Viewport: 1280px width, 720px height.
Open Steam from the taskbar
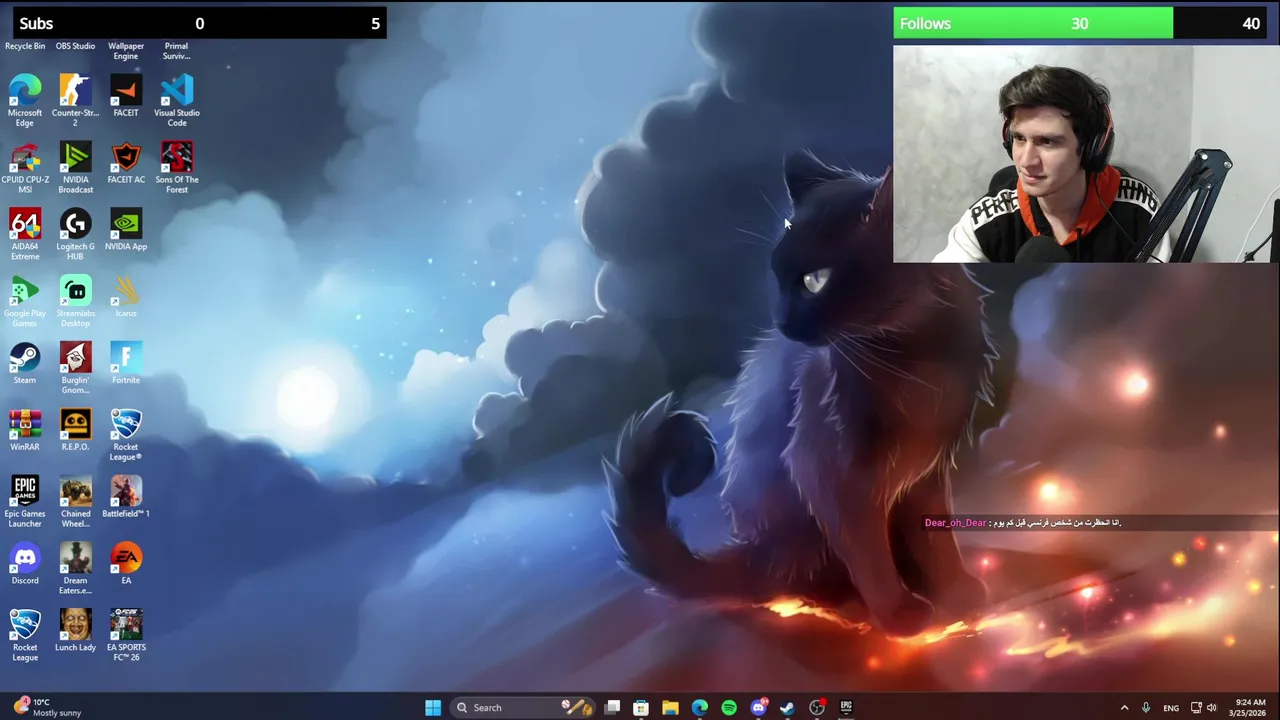tap(787, 707)
